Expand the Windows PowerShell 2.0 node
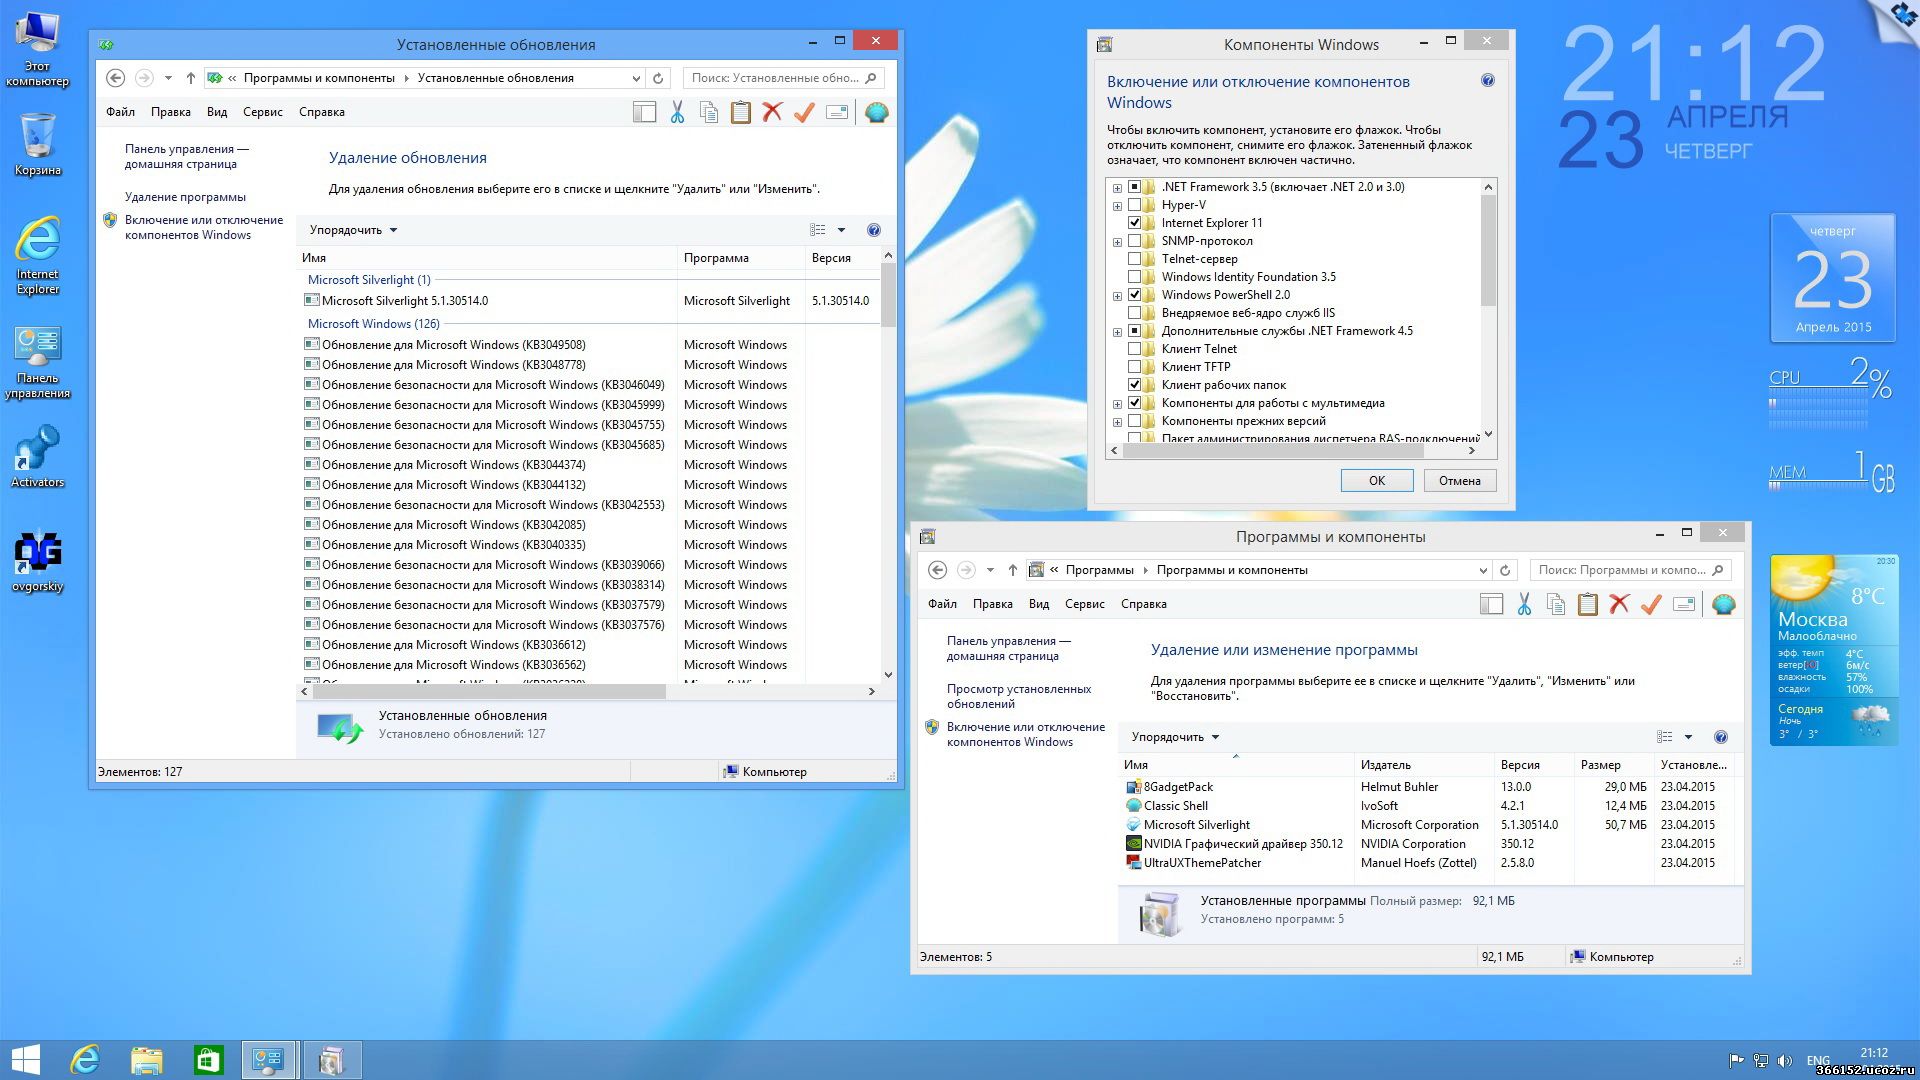The width and height of the screenshot is (1920, 1080). click(x=1117, y=295)
